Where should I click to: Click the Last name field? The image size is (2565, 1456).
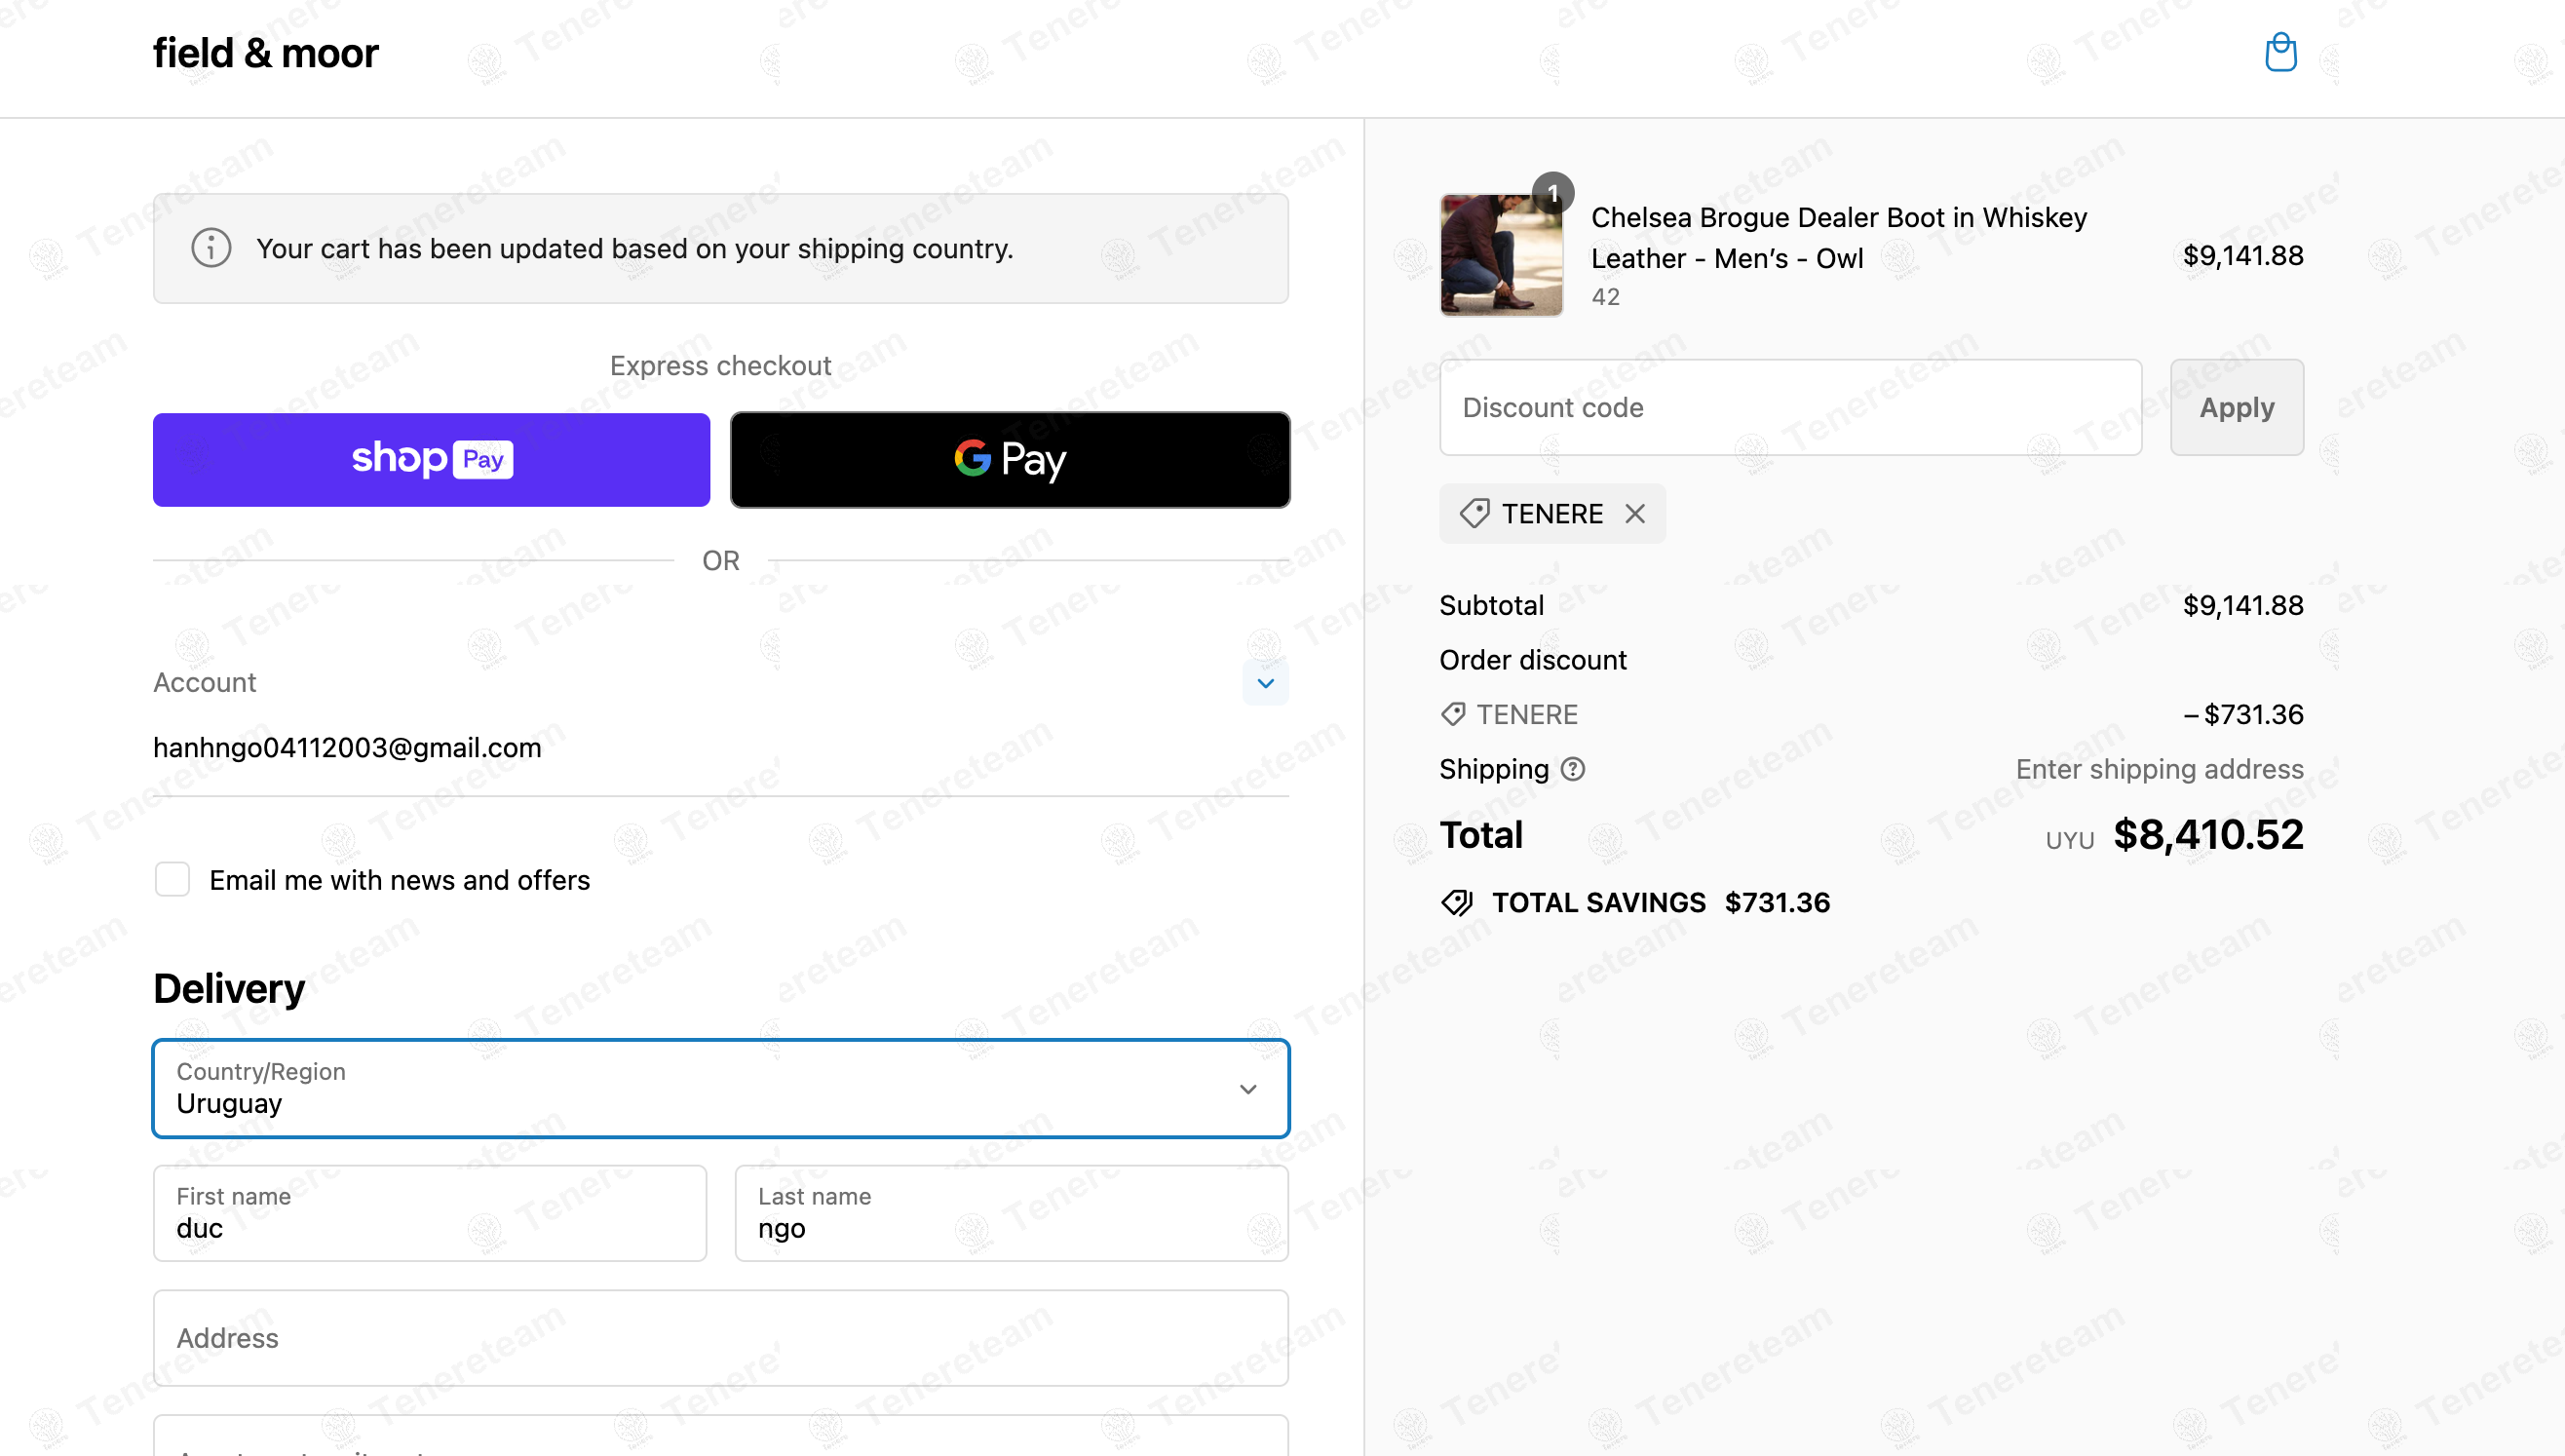[1011, 1213]
